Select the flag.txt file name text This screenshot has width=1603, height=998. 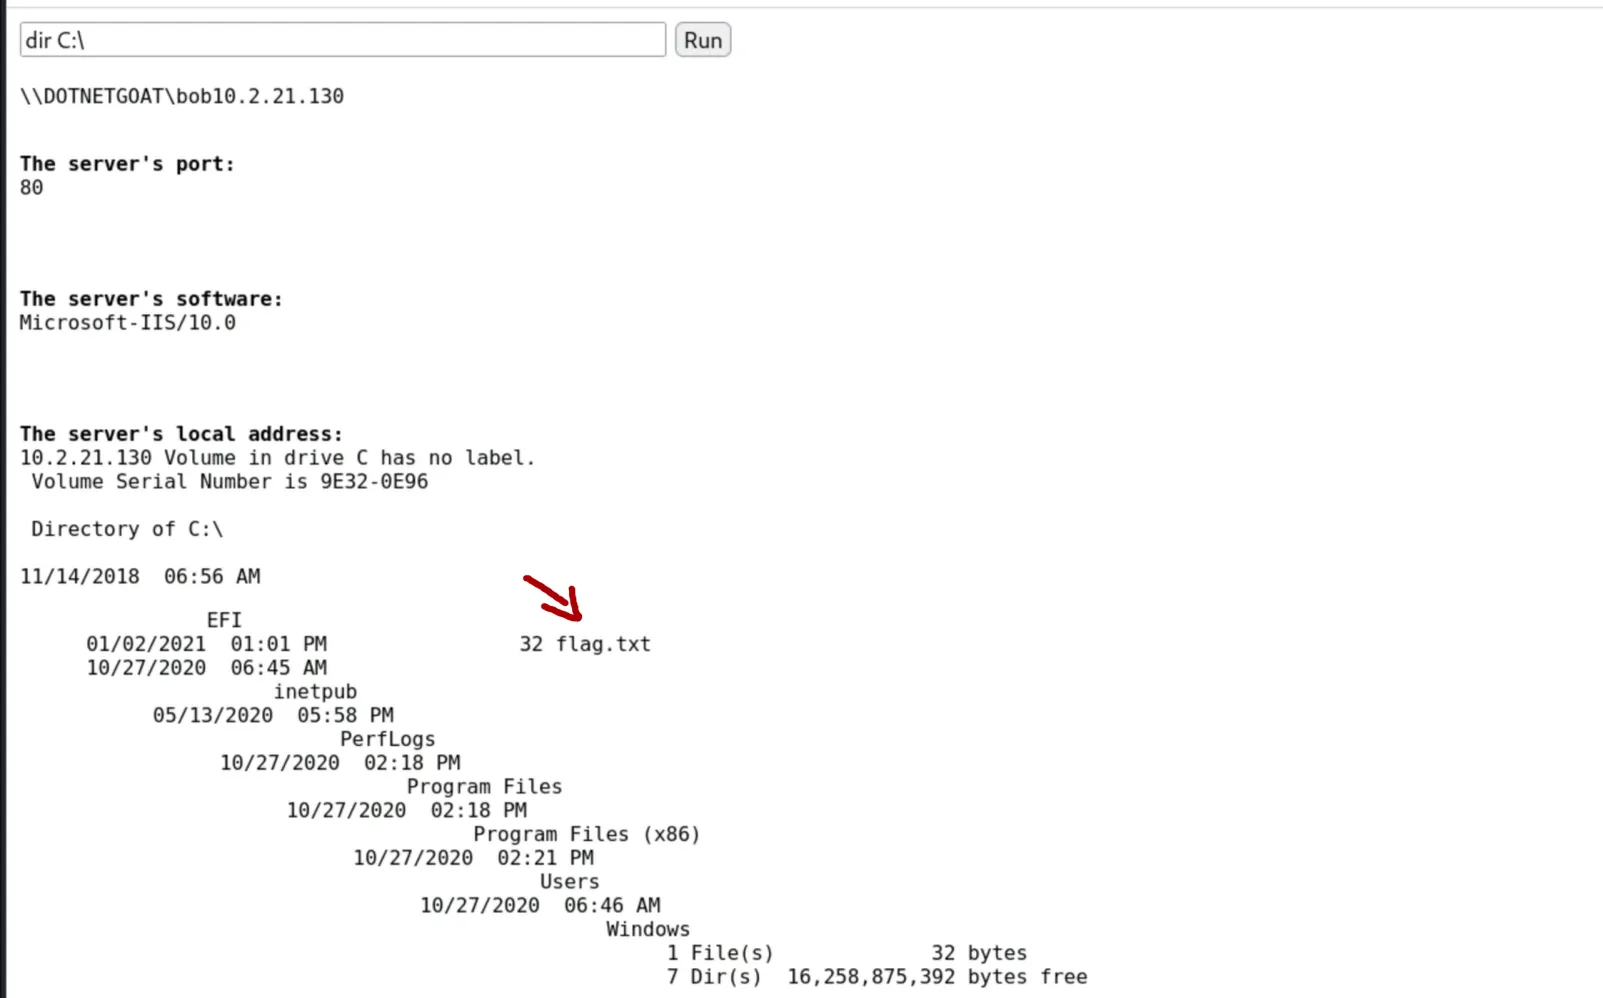pos(603,644)
